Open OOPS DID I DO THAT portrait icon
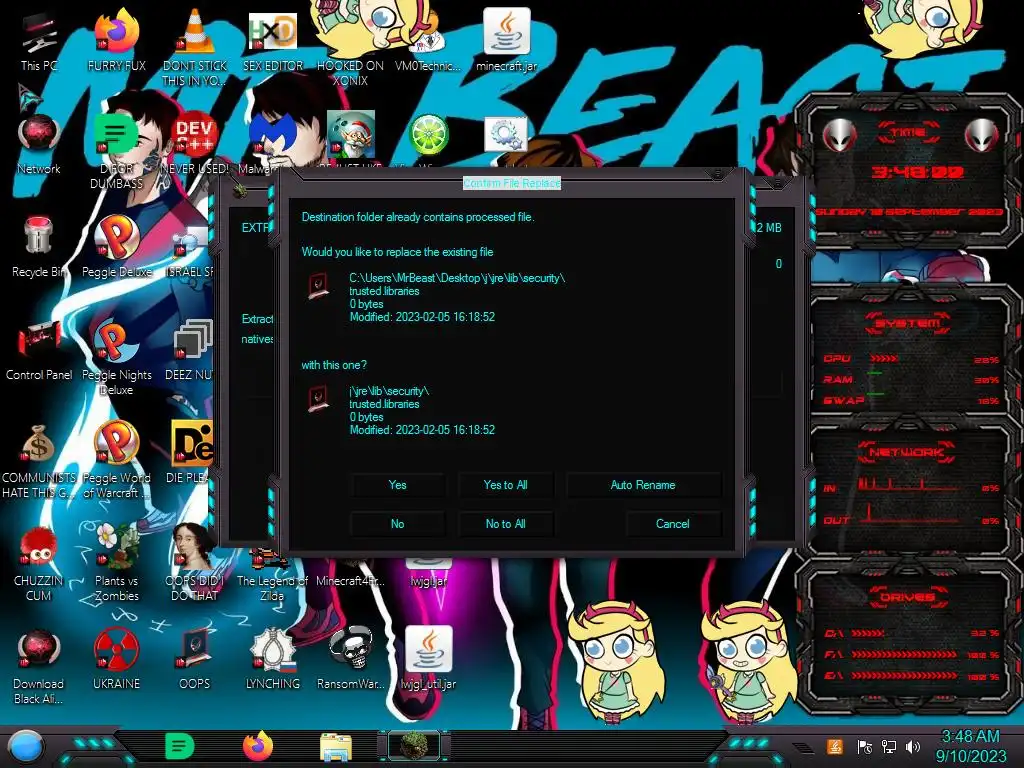 tap(195, 563)
